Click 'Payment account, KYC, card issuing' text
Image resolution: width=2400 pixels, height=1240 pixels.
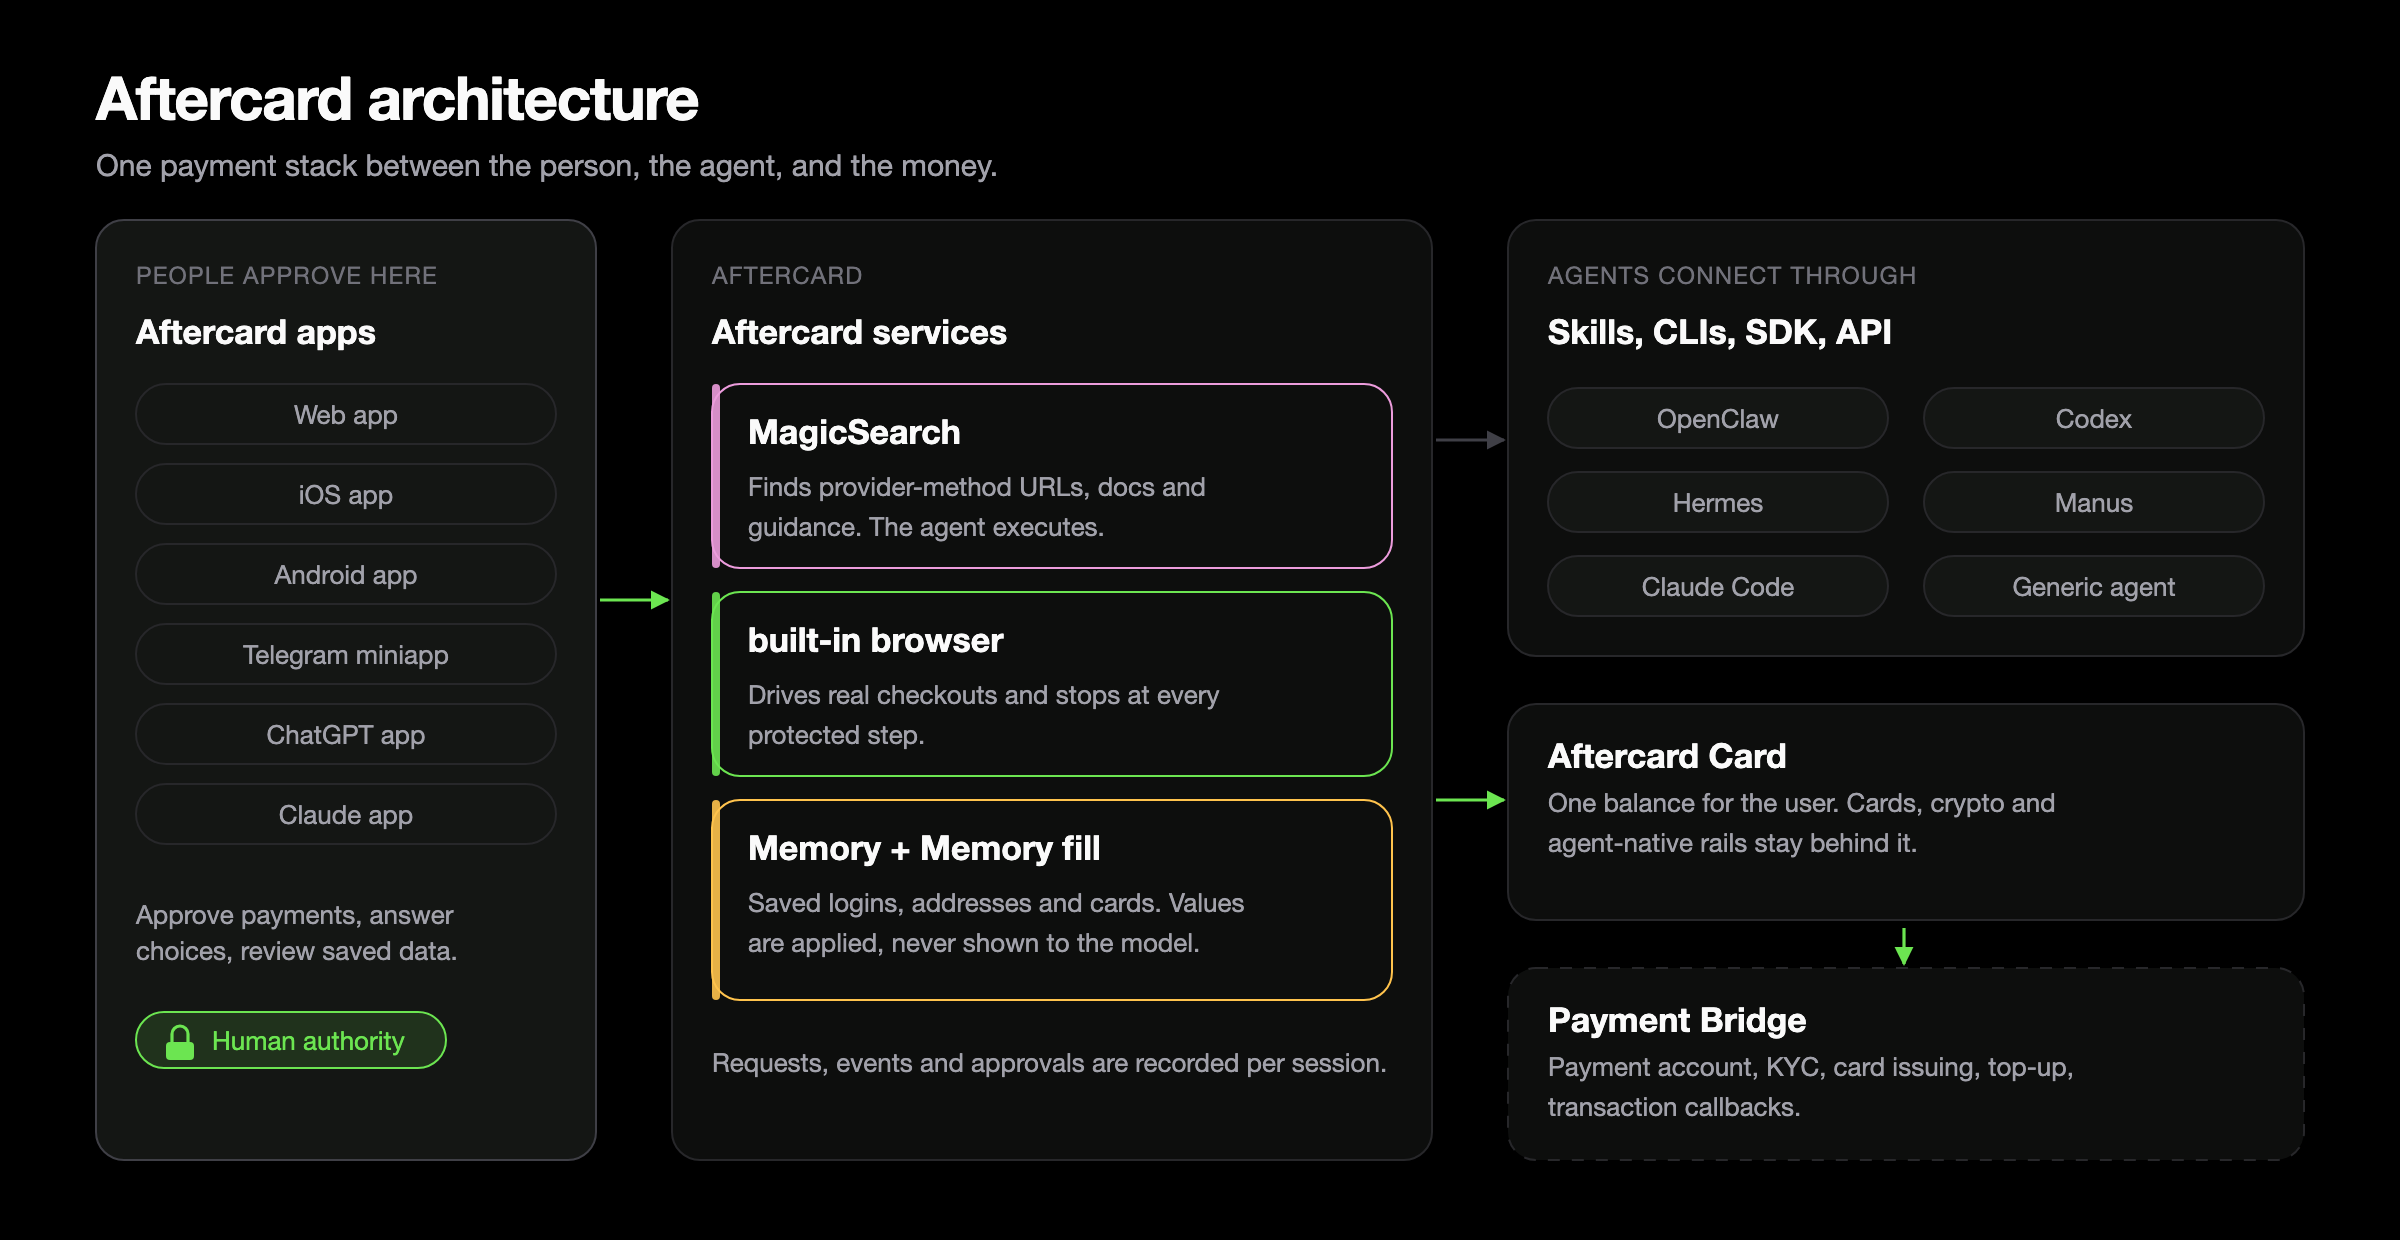pyautogui.click(x=1811, y=1087)
